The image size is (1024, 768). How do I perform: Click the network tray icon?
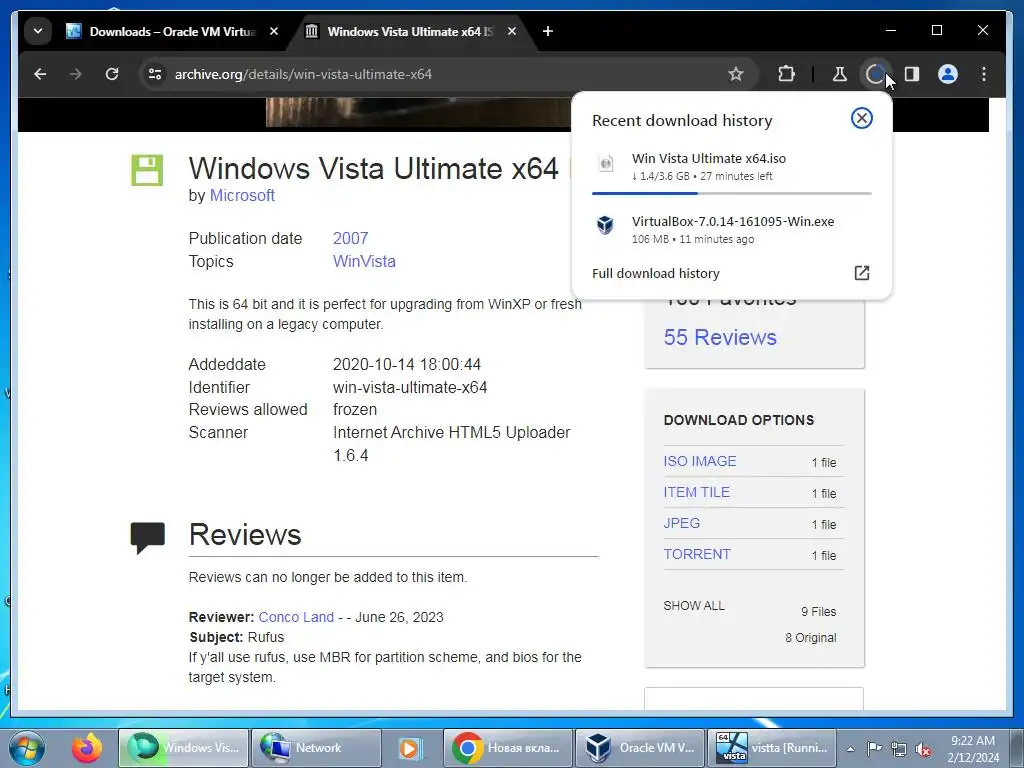click(899, 749)
